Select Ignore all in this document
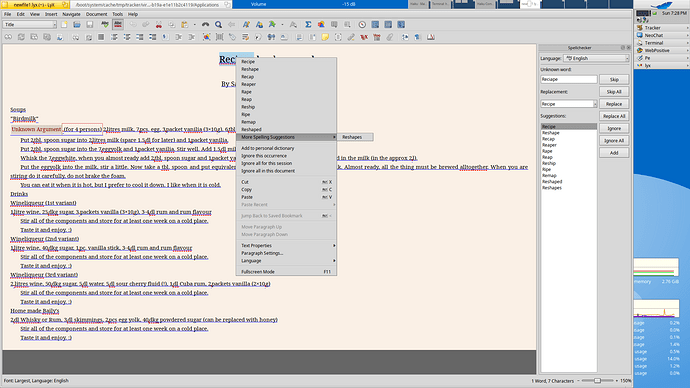Screen dimensions: 690x388 [286, 171]
